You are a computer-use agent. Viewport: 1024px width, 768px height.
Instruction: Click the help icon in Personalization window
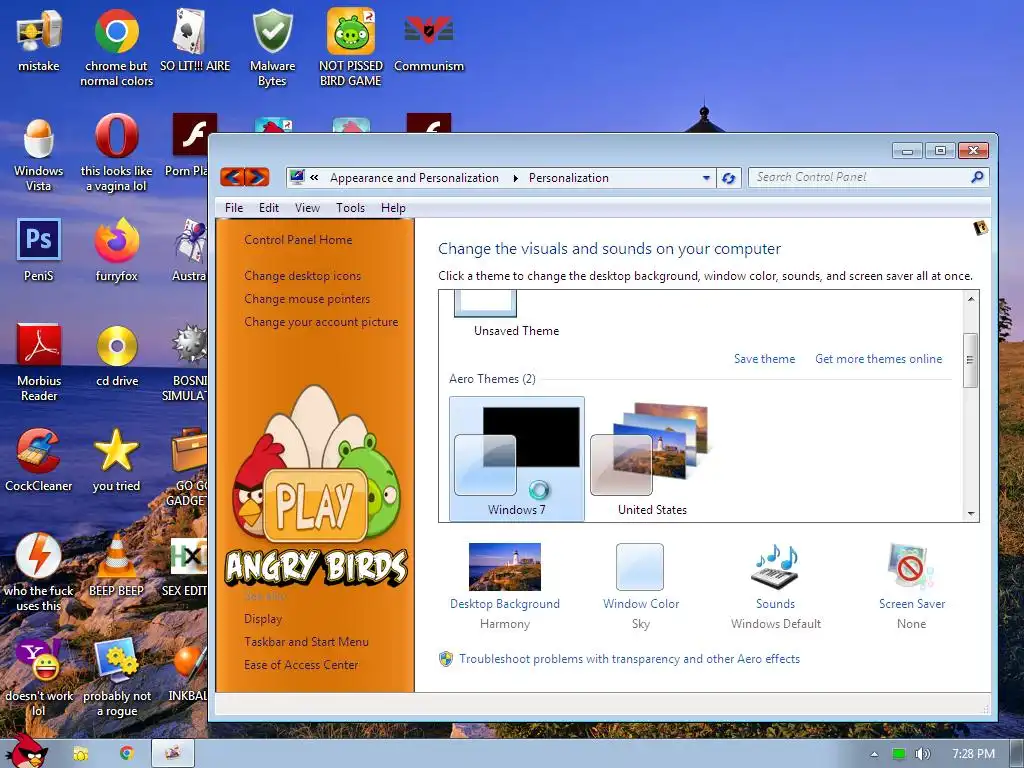click(x=980, y=228)
